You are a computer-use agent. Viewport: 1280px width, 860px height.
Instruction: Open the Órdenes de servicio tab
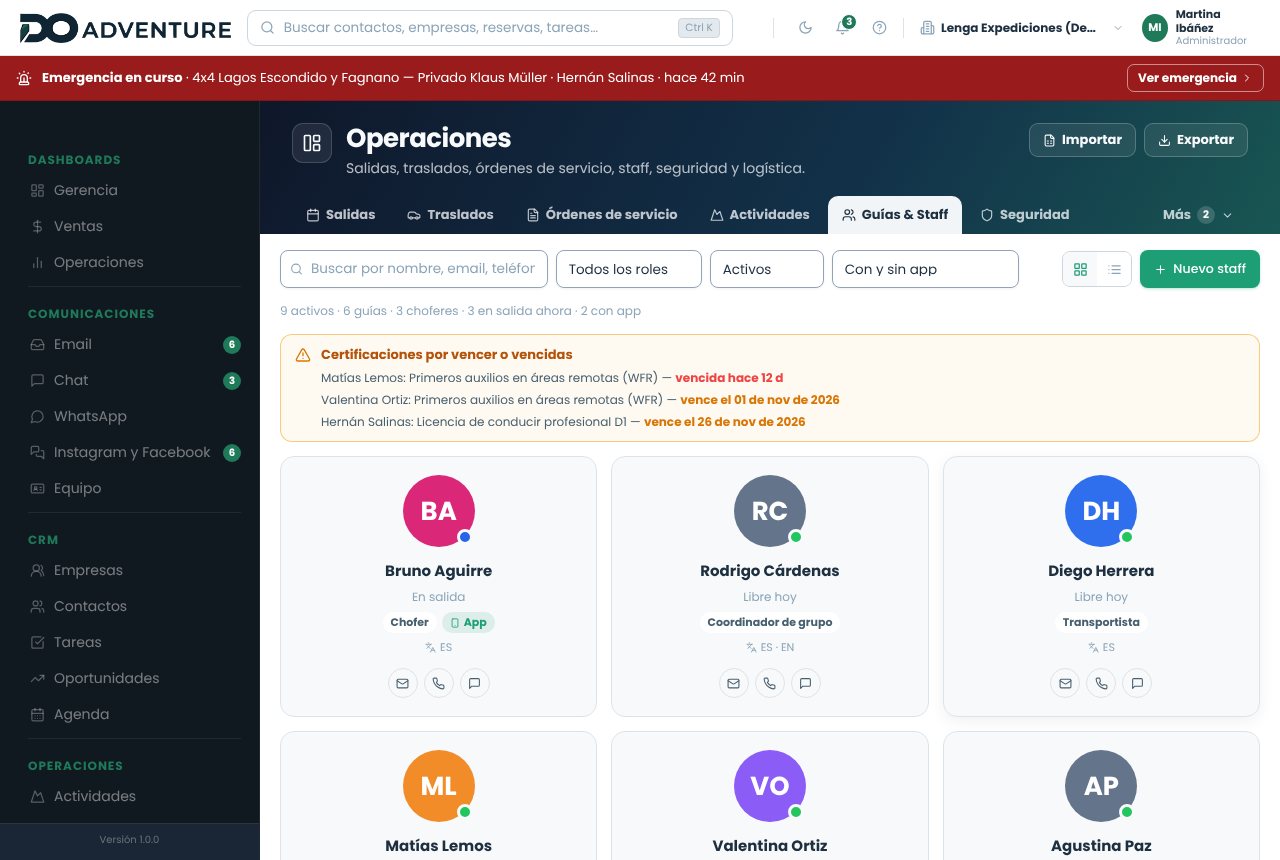(602, 215)
